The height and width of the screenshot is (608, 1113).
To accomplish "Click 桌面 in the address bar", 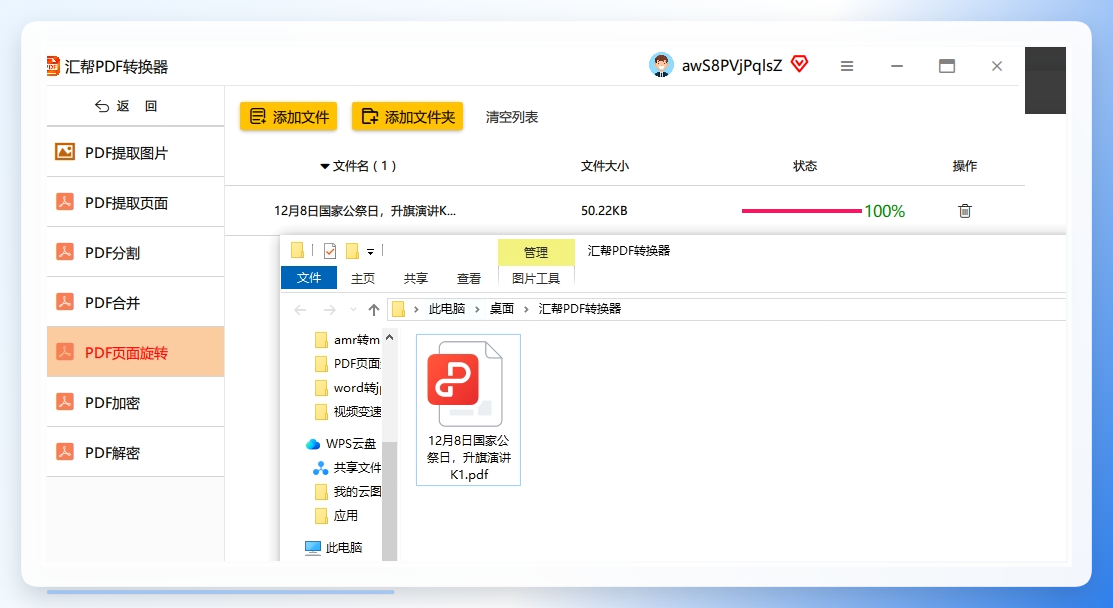I will click(502, 309).
